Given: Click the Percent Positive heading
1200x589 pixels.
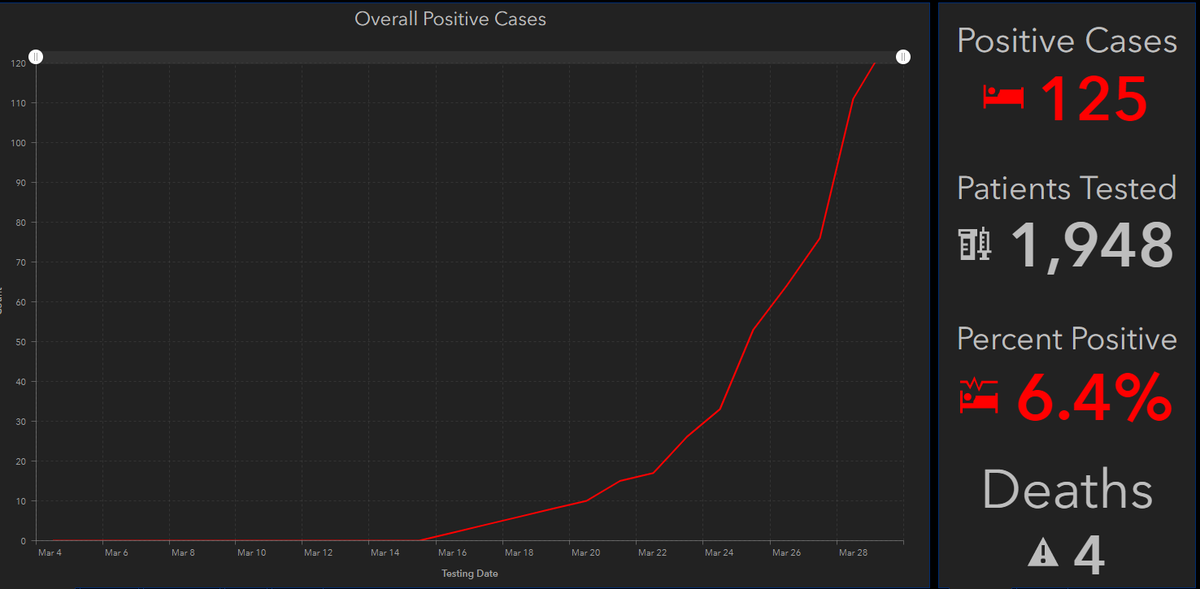Looking at the screenshot, I should tap(1067, 339).
